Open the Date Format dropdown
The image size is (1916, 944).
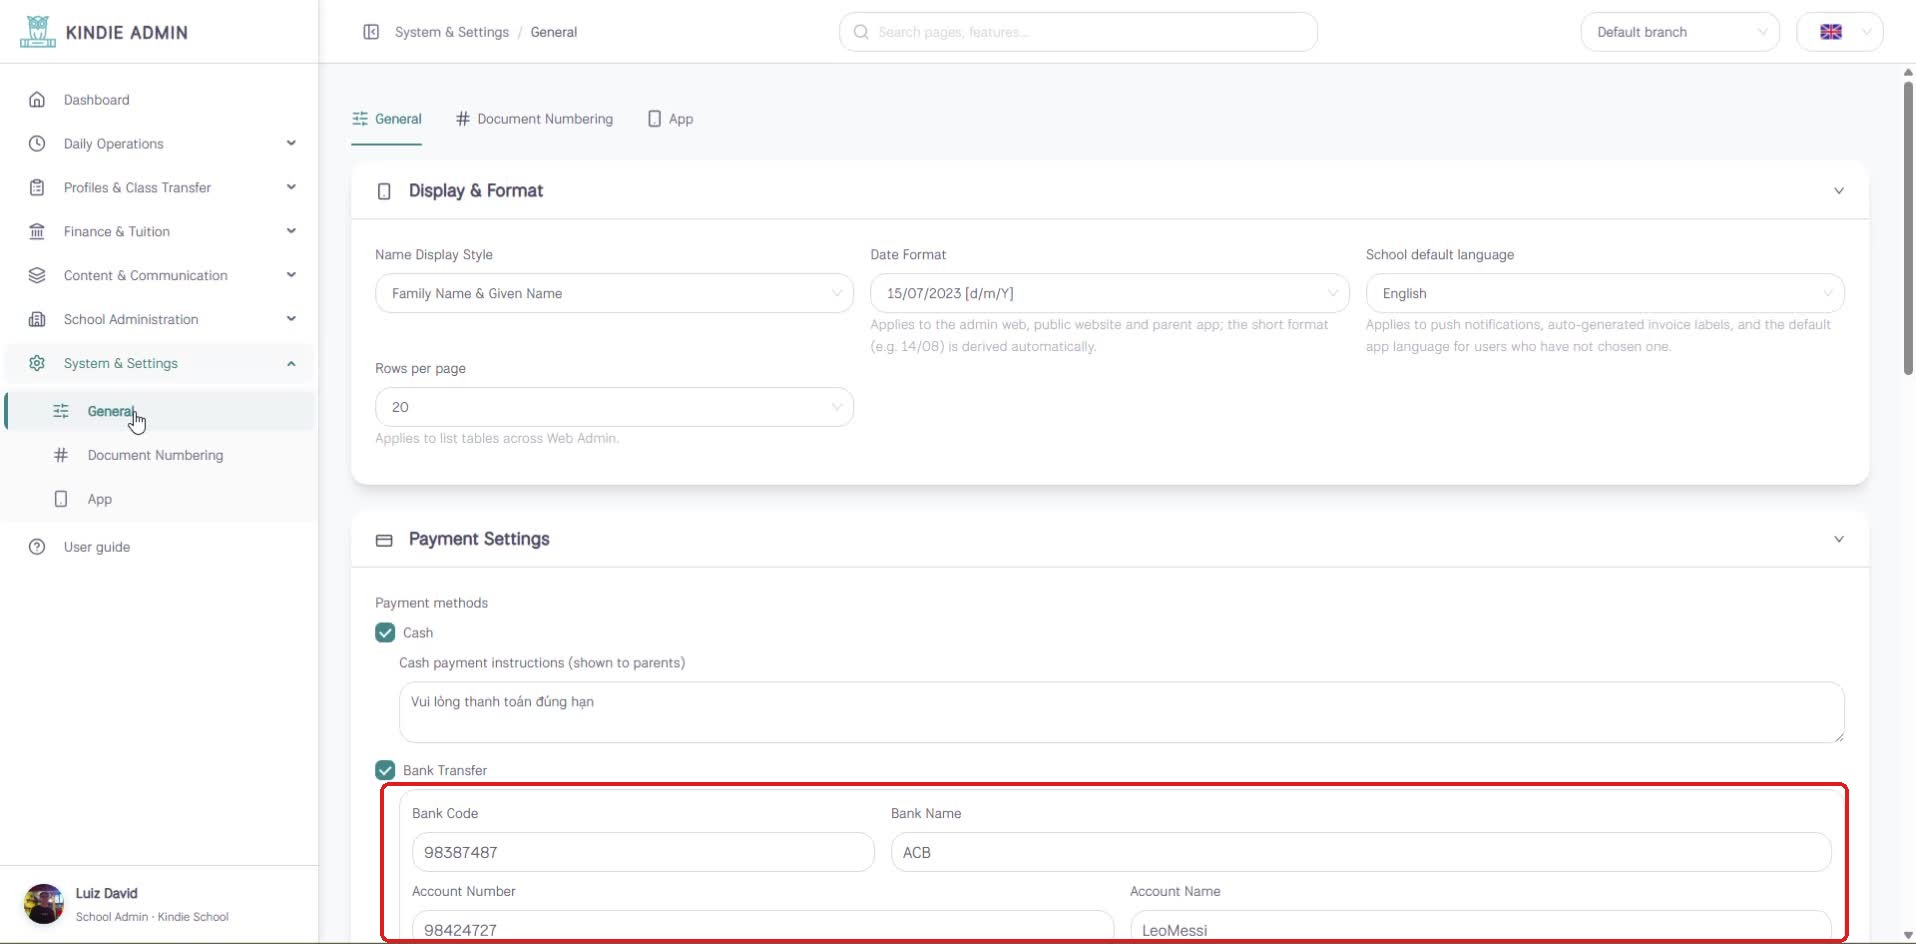pos(1109,294)
